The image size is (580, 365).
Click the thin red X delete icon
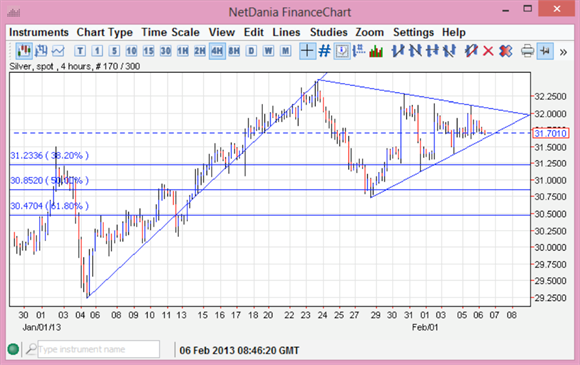click(x=488, y=51)
